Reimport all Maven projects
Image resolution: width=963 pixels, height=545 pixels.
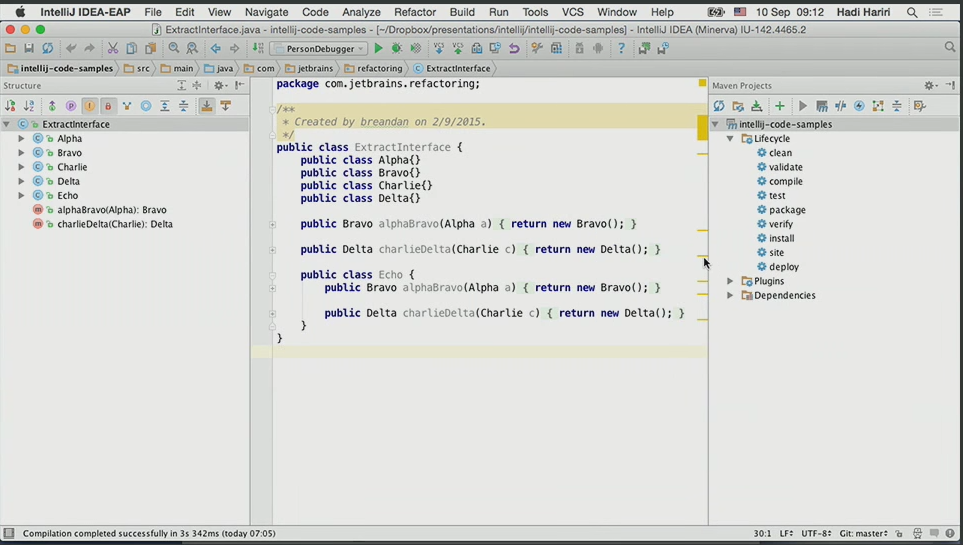tap(718, 106)
